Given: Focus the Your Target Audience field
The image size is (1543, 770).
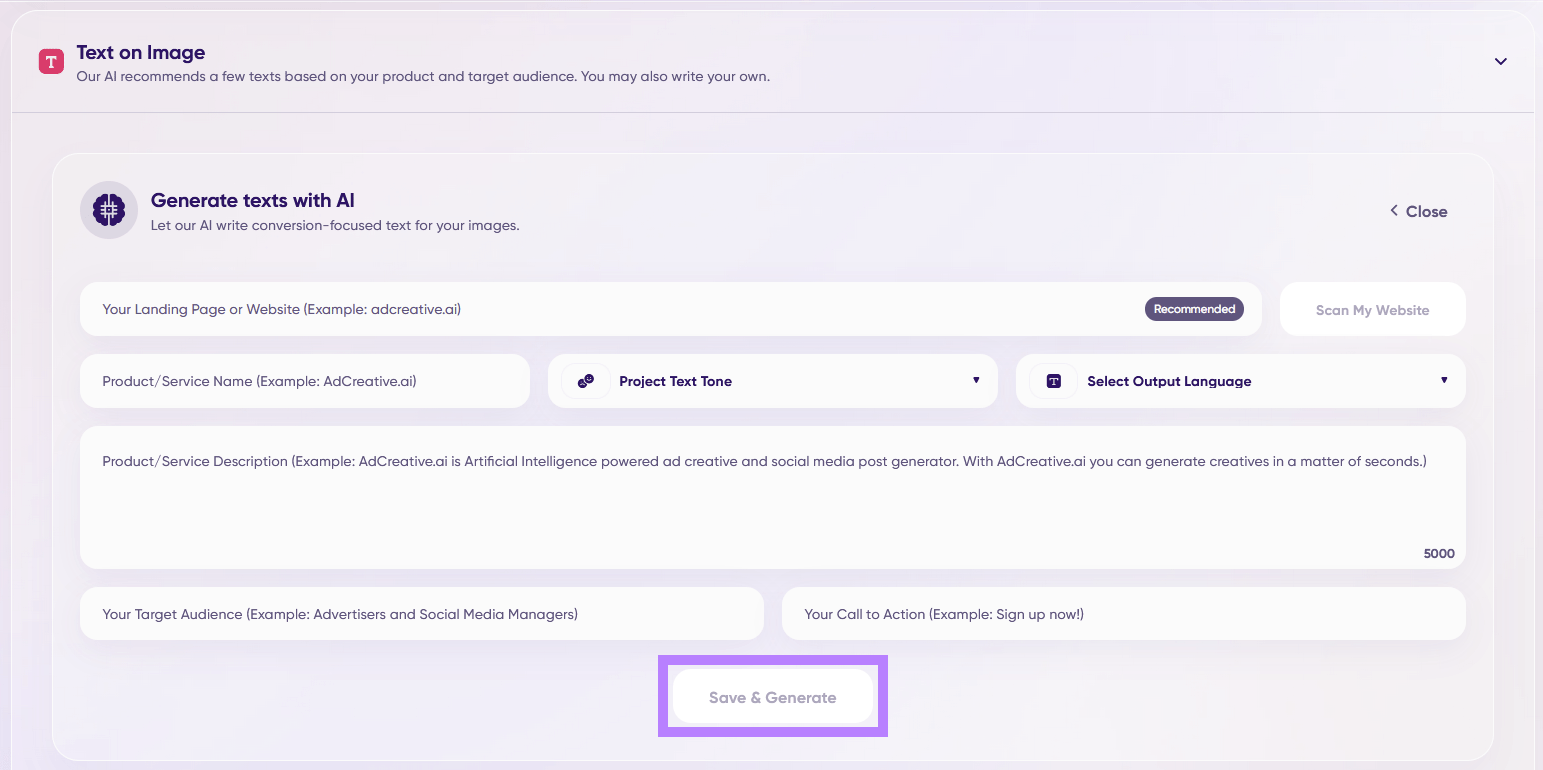Looking at the screenshot, I should 421,614.
